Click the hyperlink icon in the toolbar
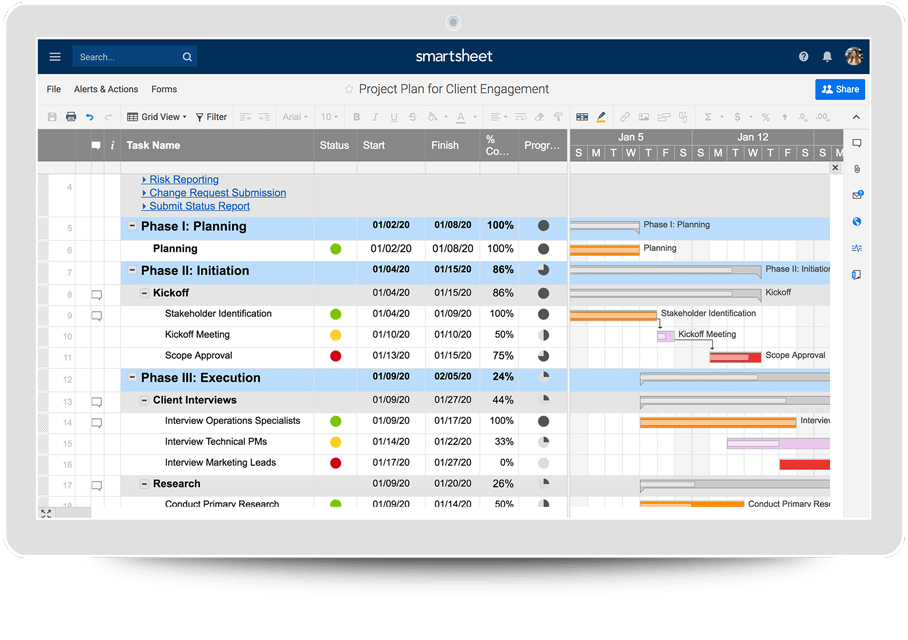Screen dimensions: 908x640 click(625, 117)
